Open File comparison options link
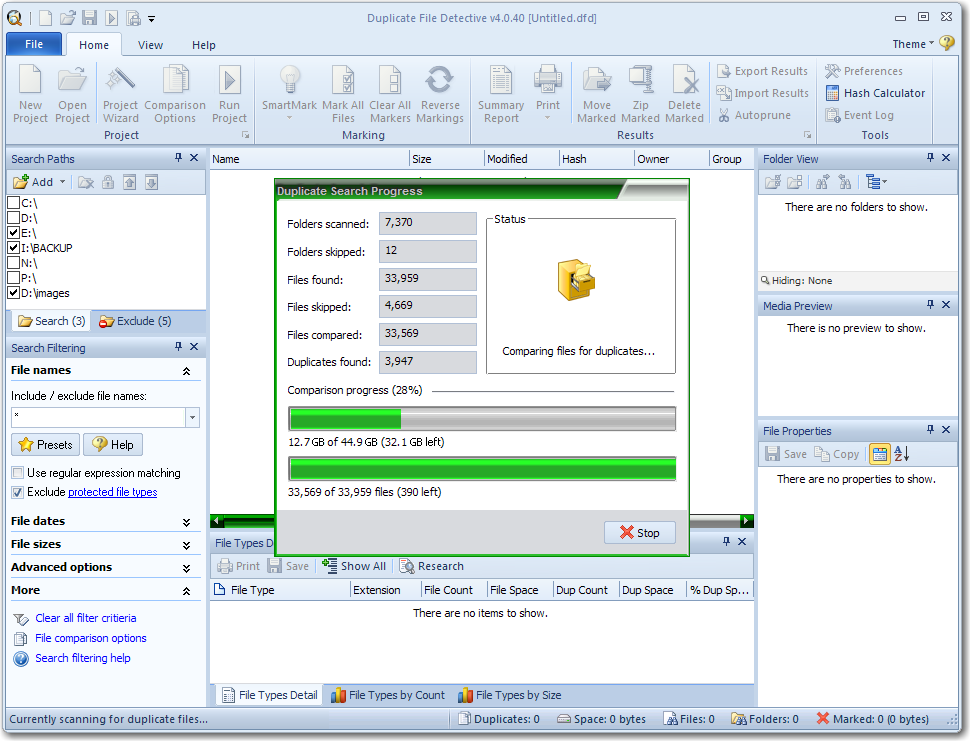Screen dimensions: 970x741 (91, 638)
